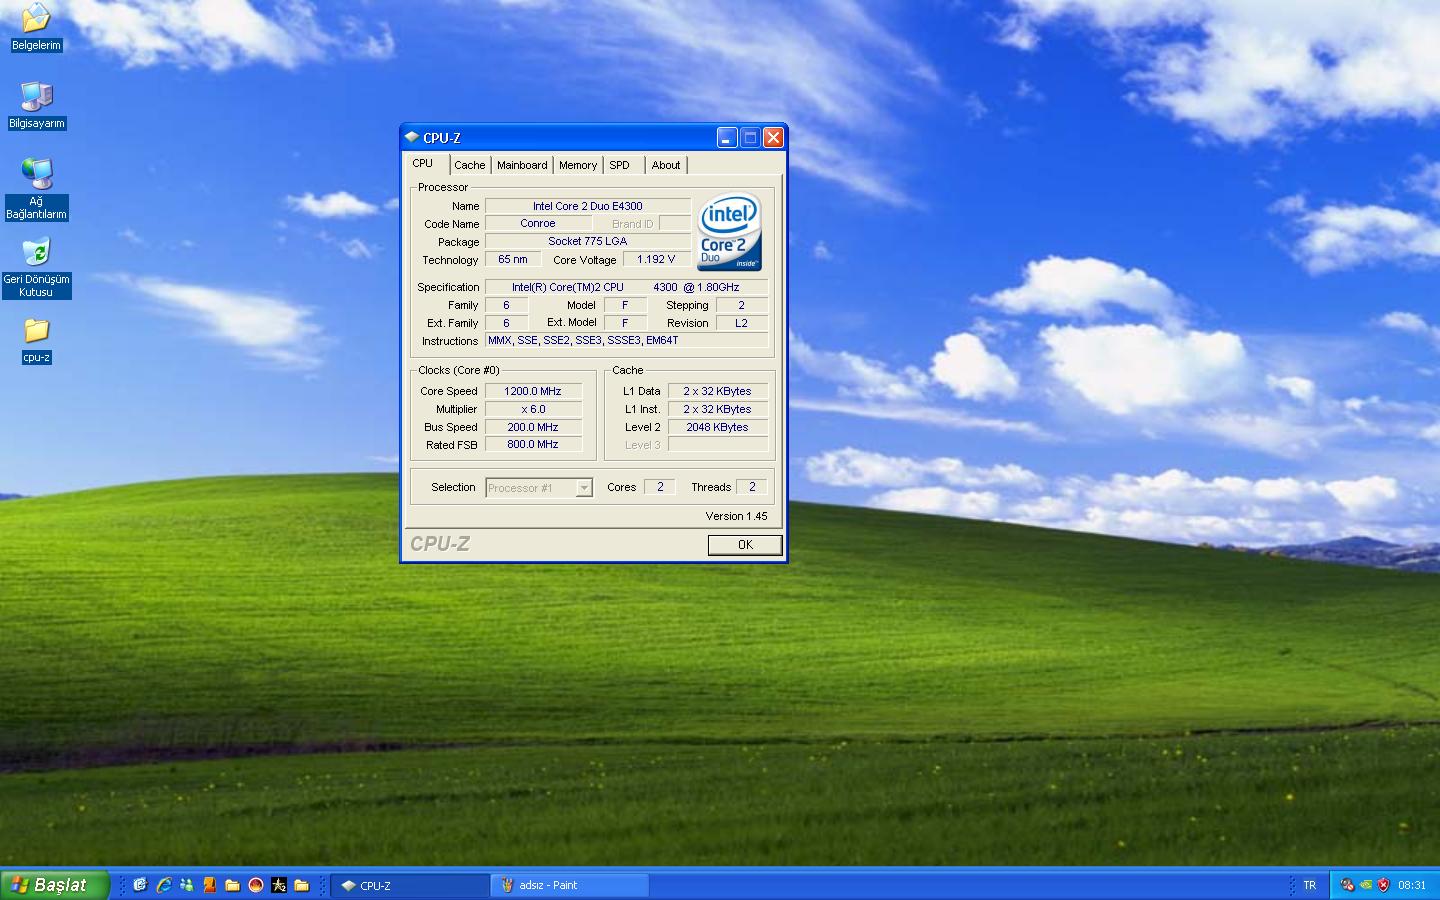Click the TR language indicator

coord(1309,885)
